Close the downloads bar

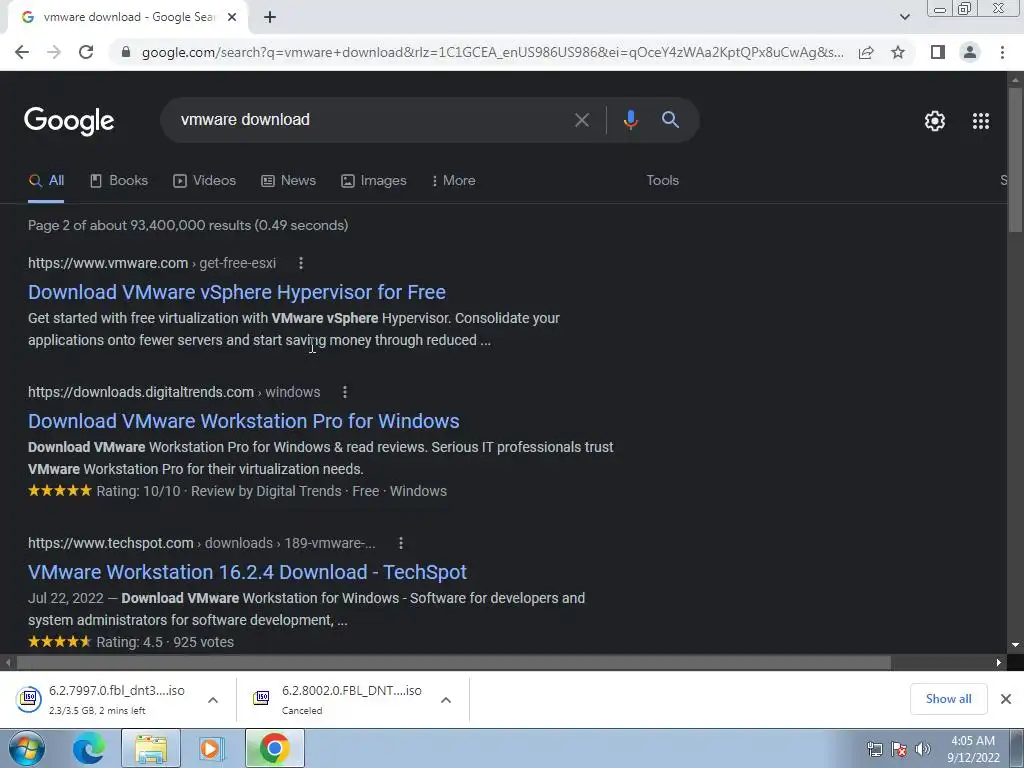coord(1006,699)
